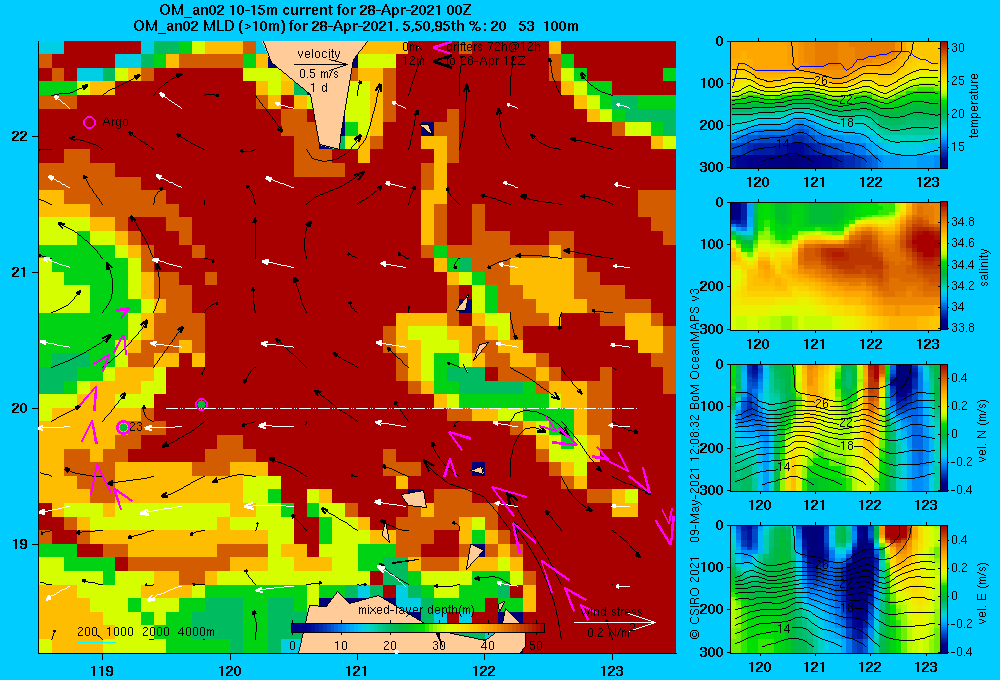This screenshot has width=1000, height=680.
Task: Click the vel. E color scale bar
Action: point(944,589)
